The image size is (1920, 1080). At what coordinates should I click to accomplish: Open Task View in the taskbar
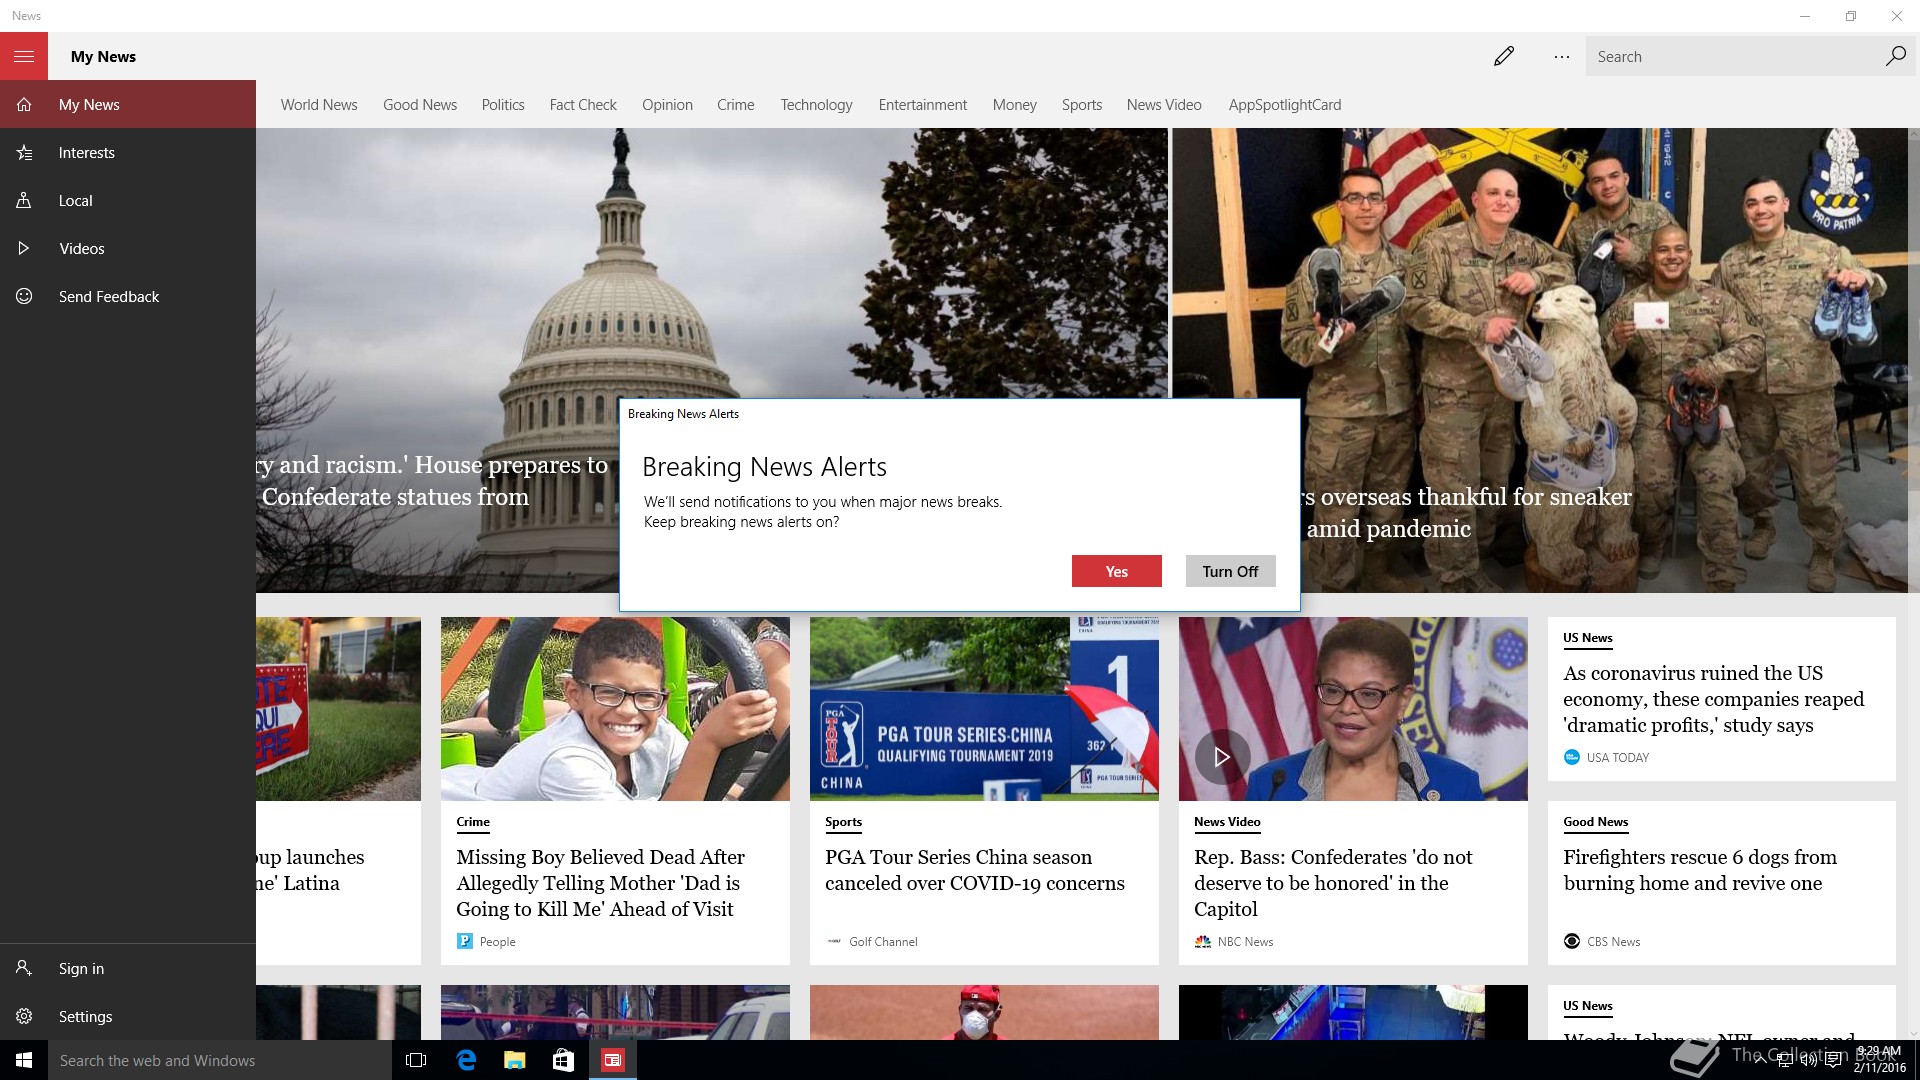click(416, 1060)
